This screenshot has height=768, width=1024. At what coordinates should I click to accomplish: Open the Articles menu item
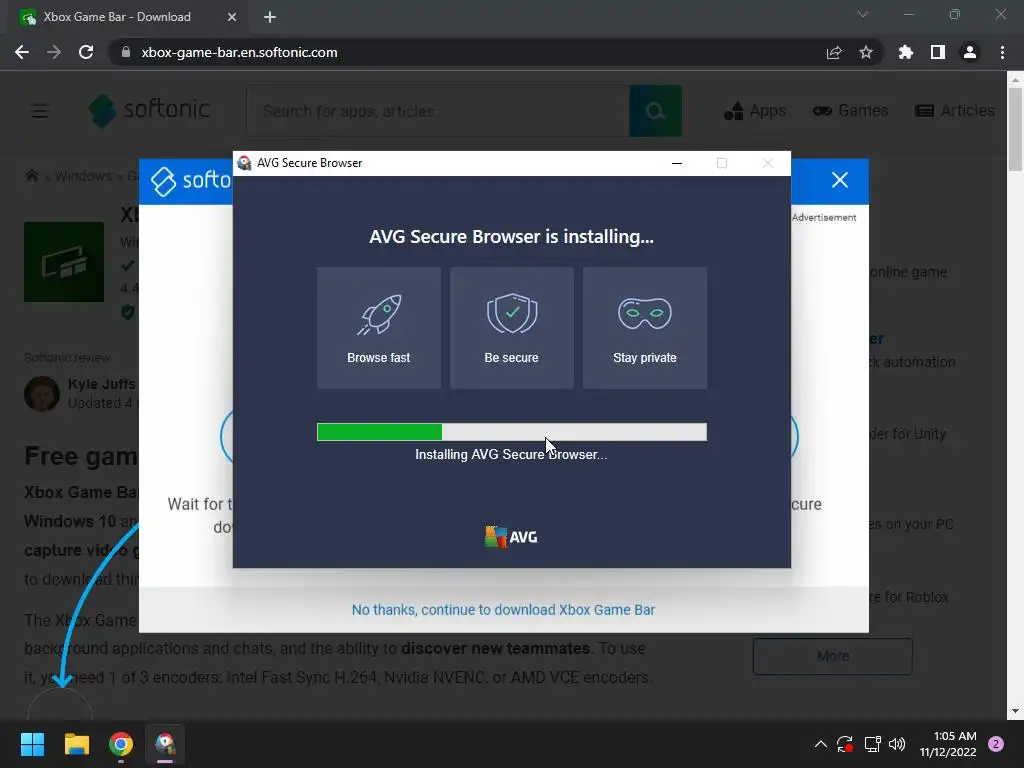point(955,110)
